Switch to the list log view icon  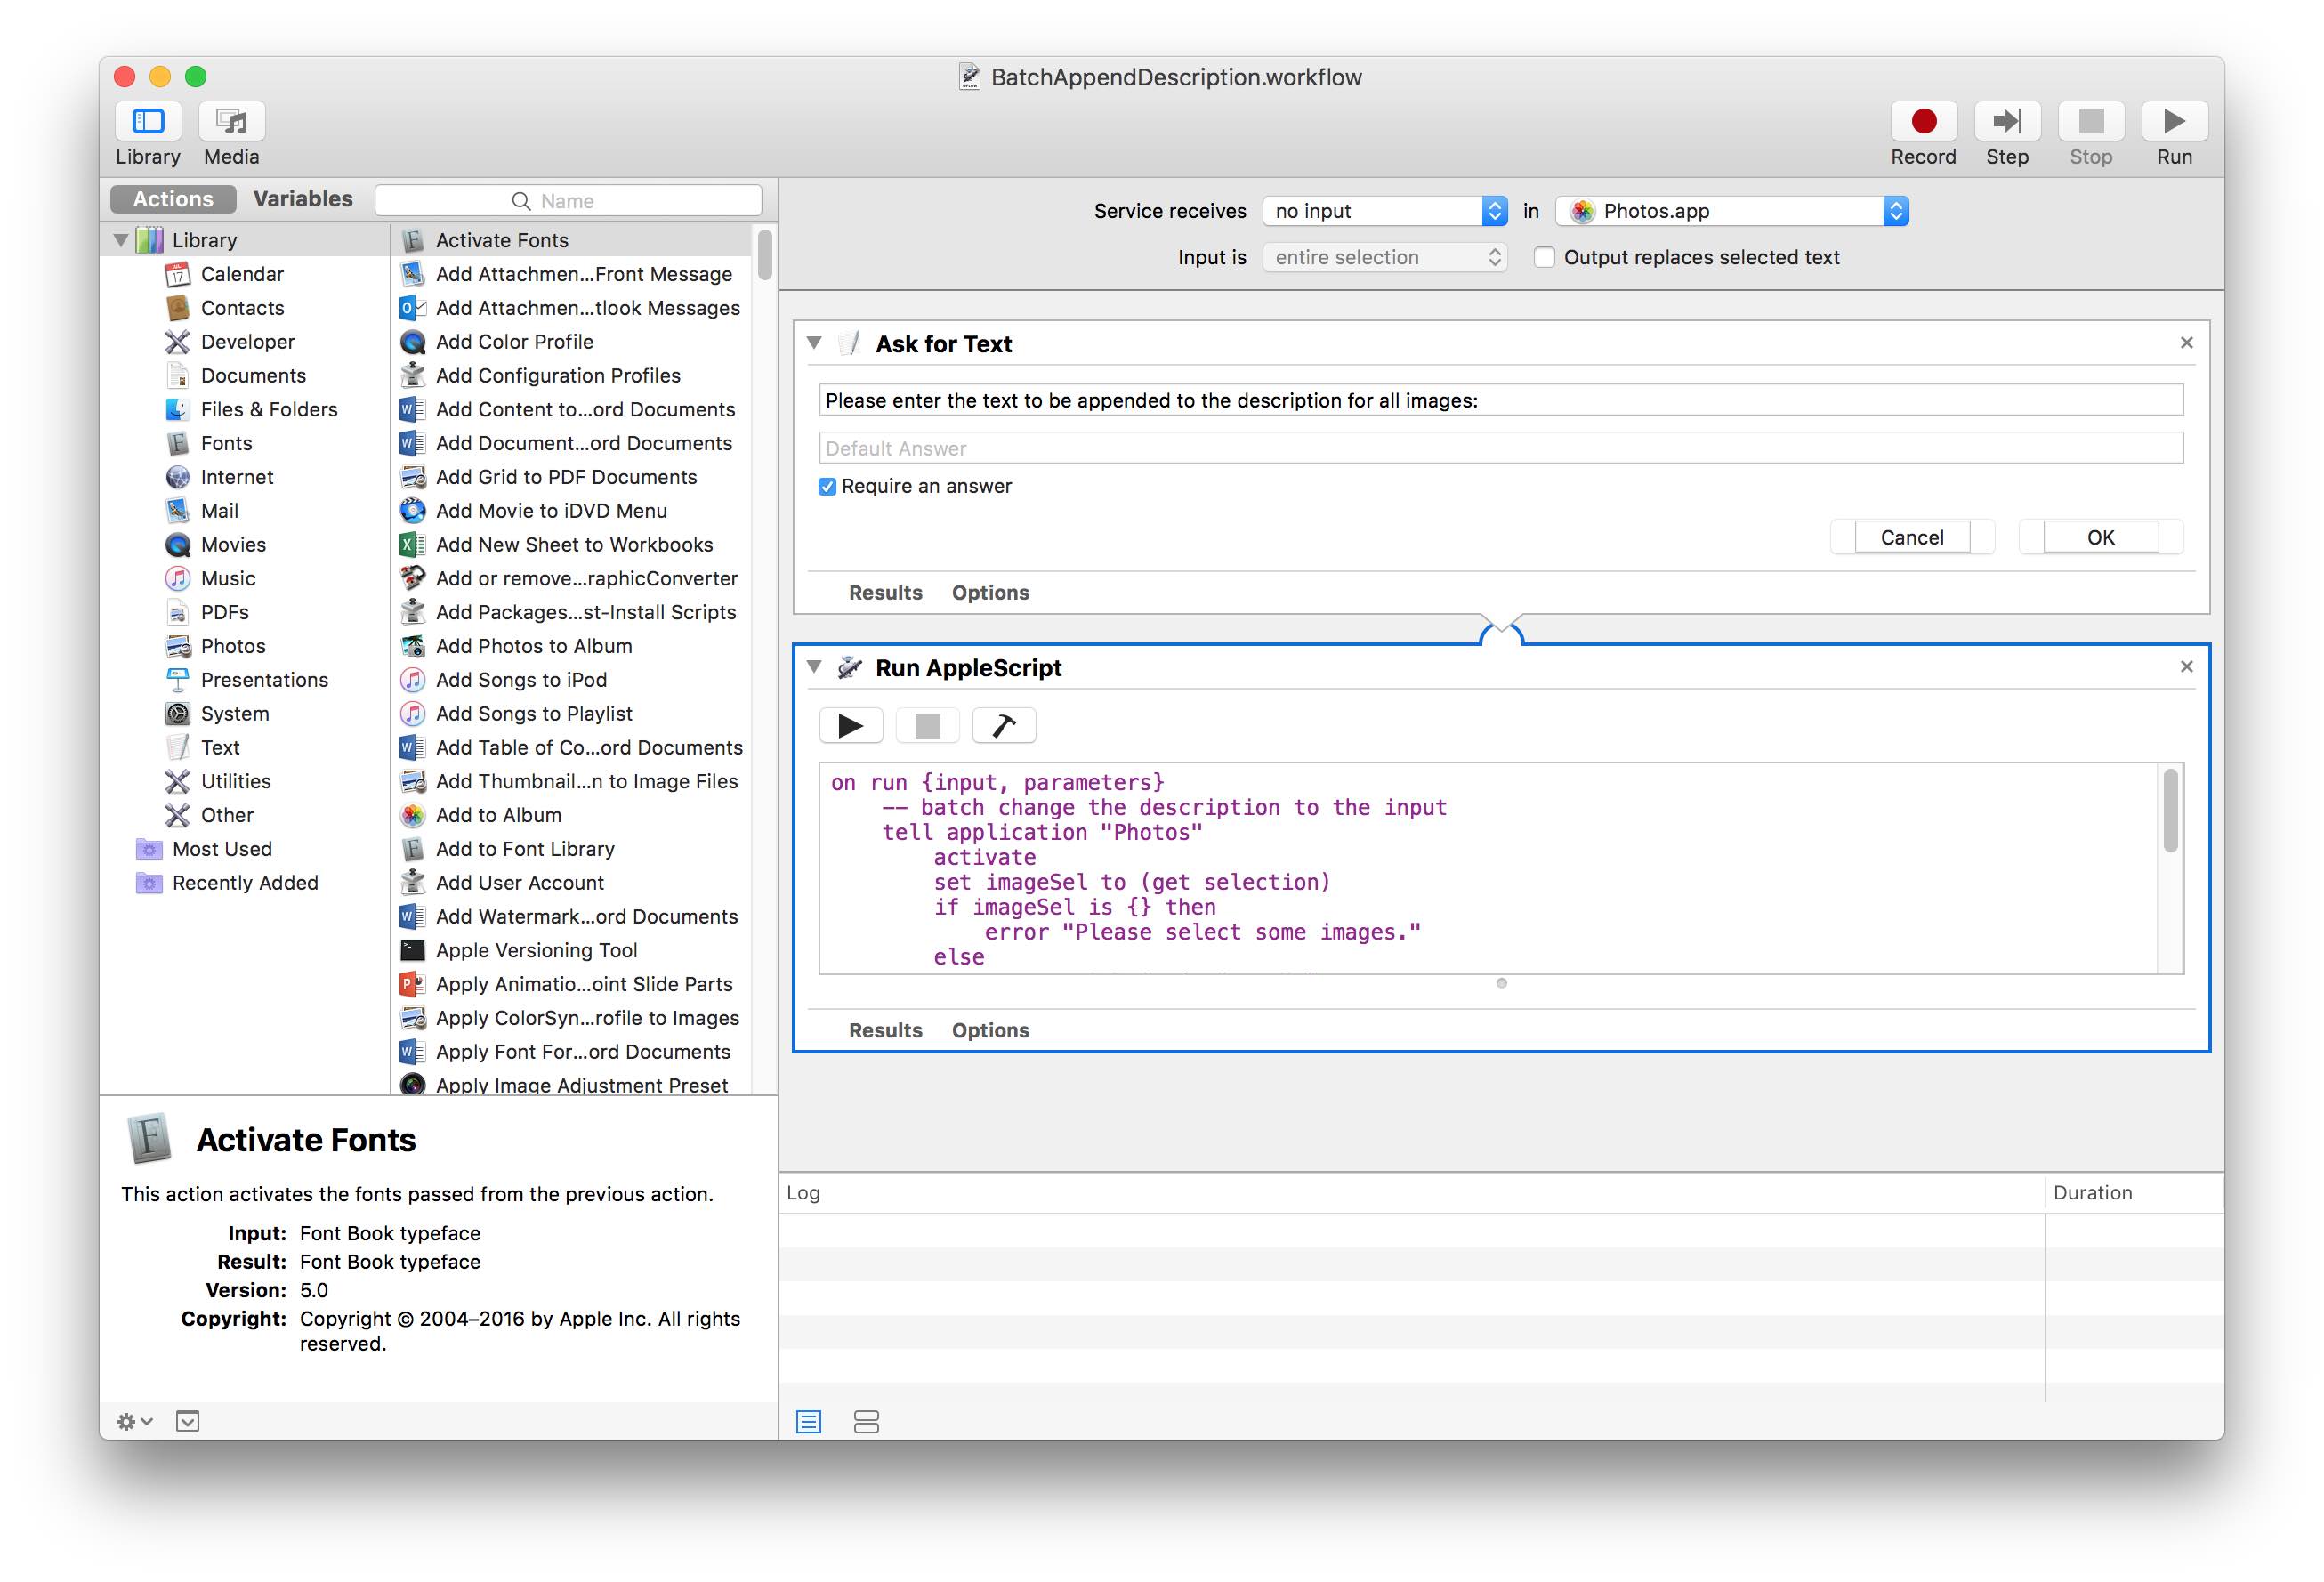tap(808, 1421)
